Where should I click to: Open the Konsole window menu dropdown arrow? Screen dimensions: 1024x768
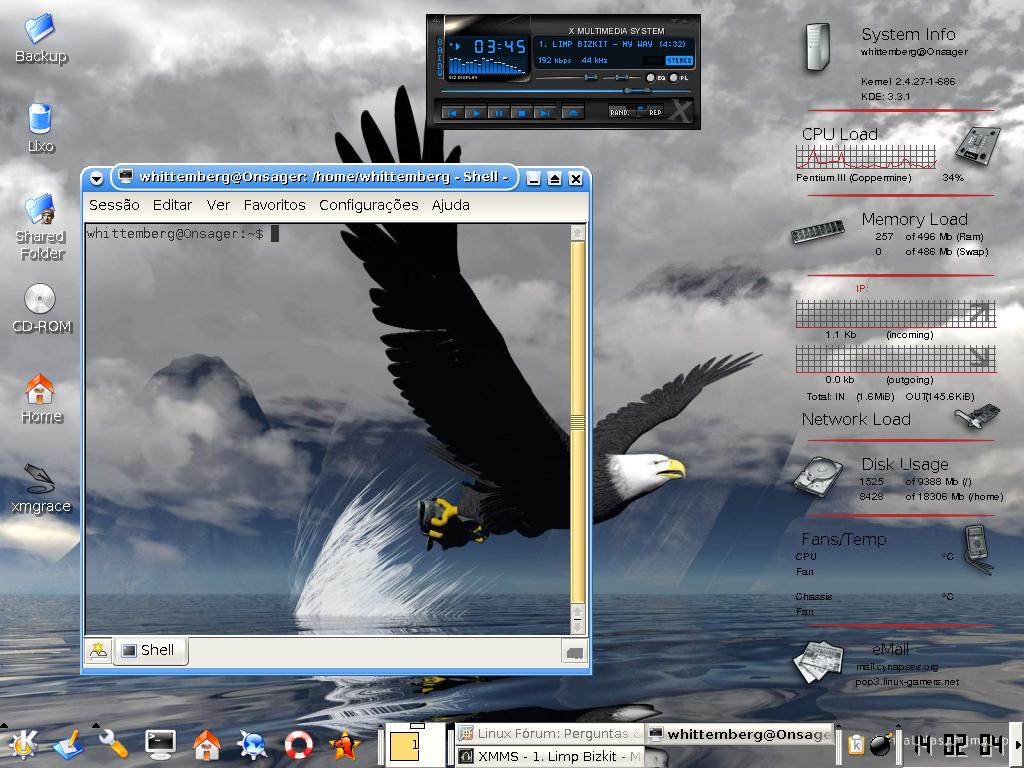point(97,178)
